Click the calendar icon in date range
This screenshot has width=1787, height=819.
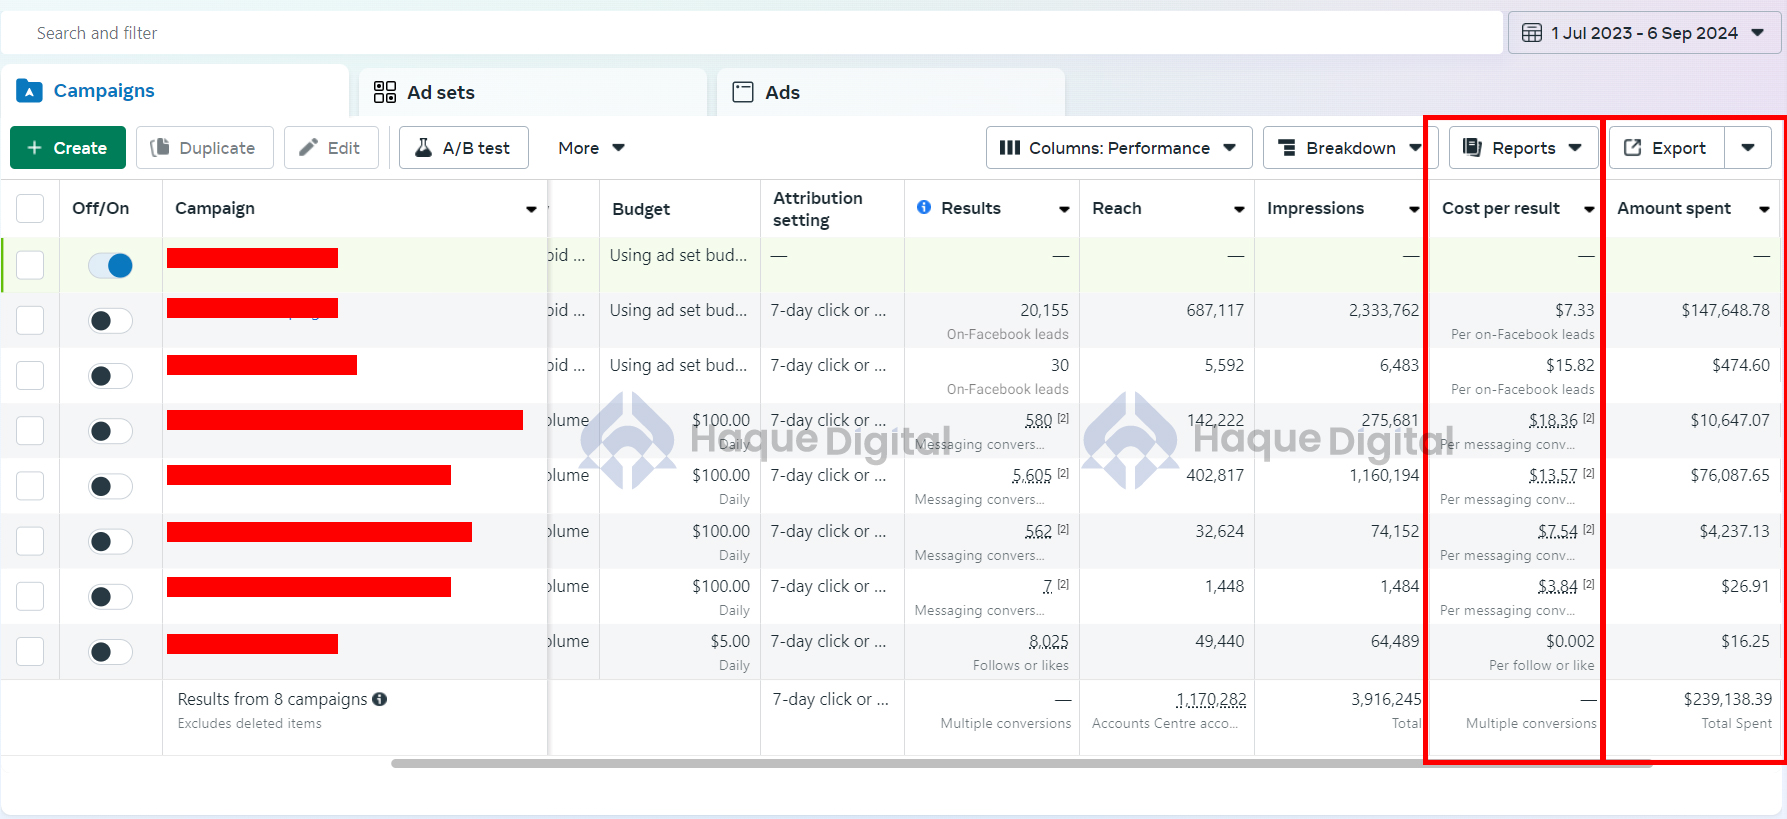pyautogui.click(x=1532, y=33)
